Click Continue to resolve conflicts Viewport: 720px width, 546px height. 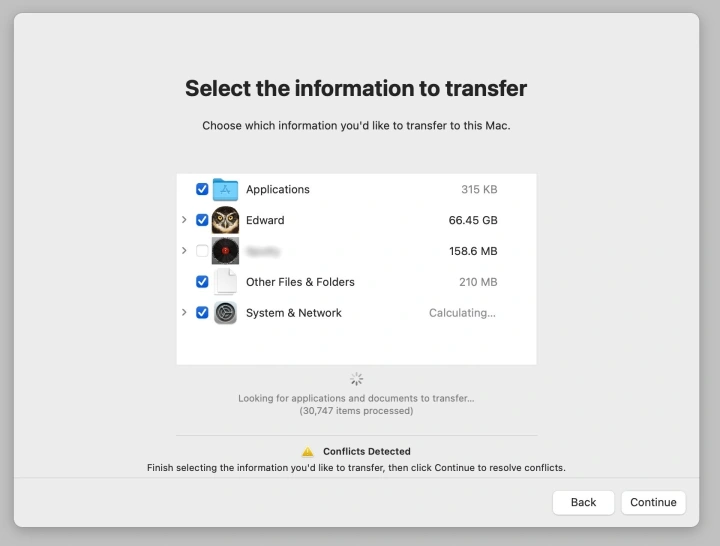pos(653,502)
